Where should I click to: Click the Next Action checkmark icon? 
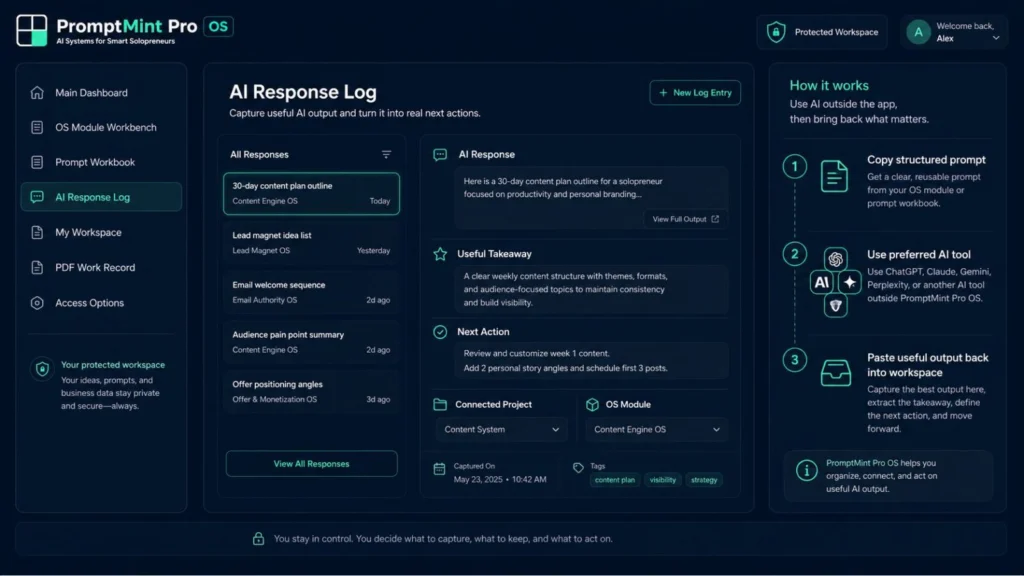[x=440, y=332]
